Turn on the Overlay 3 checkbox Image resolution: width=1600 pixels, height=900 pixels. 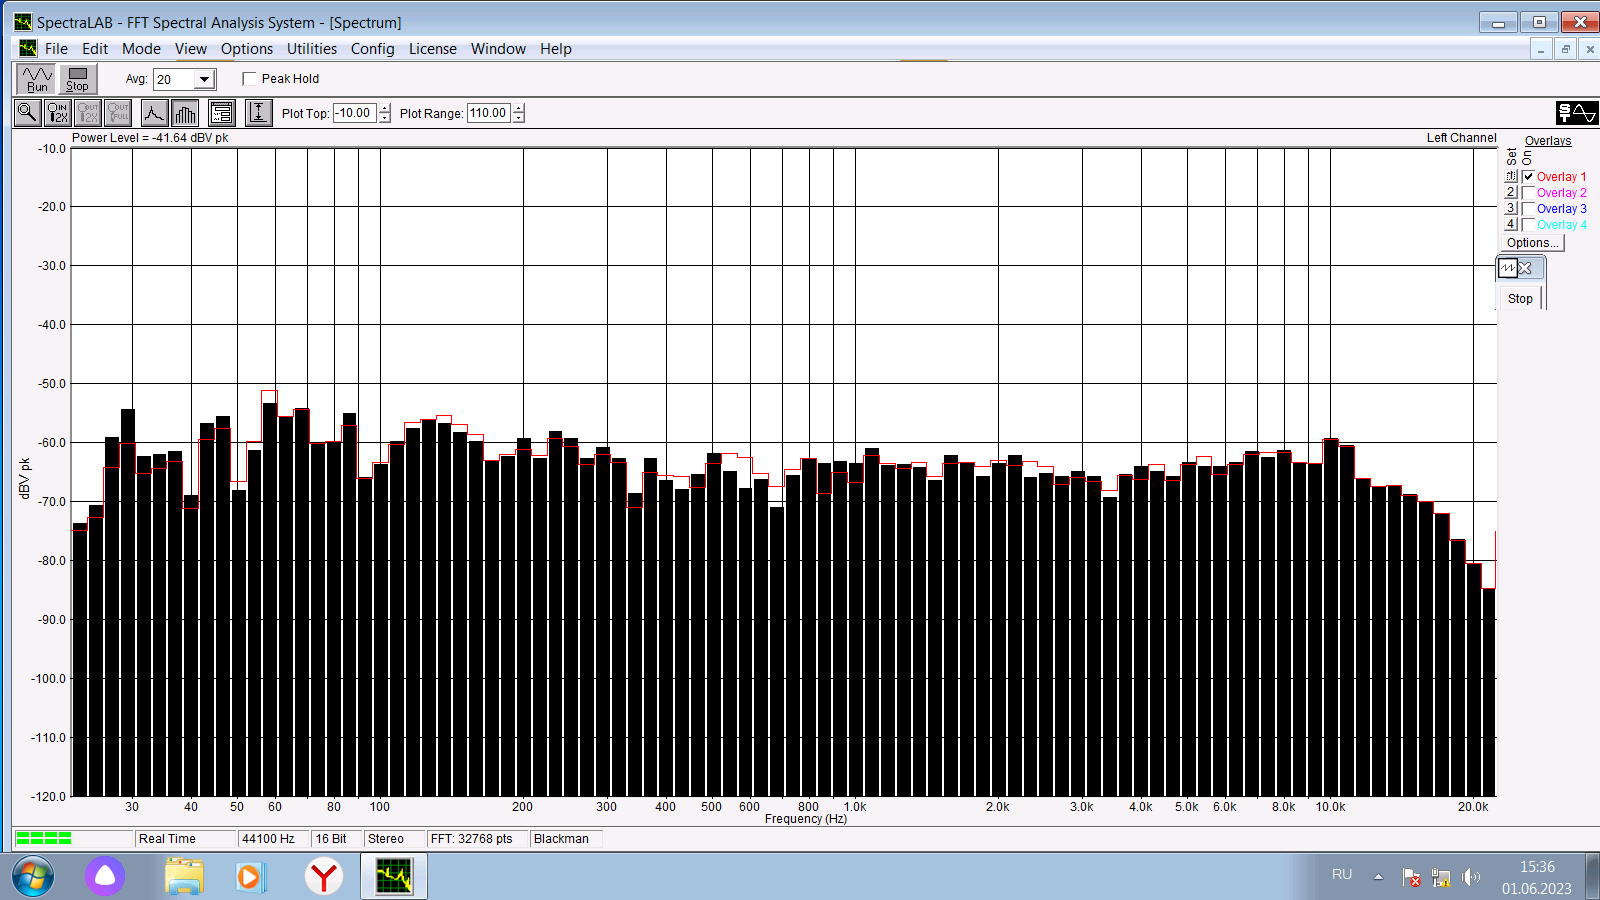1528,209
